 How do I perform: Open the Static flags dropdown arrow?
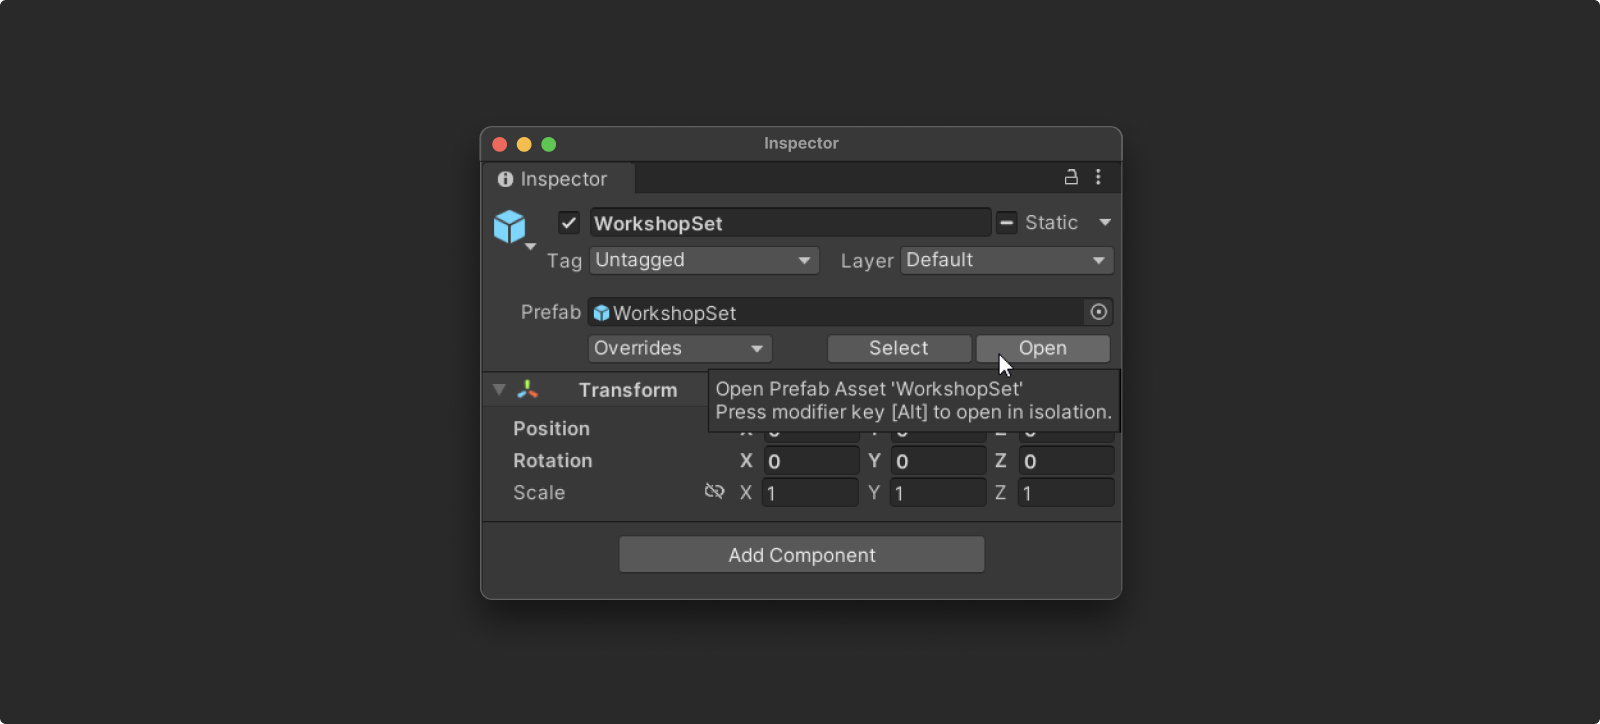click(1106, 222)
